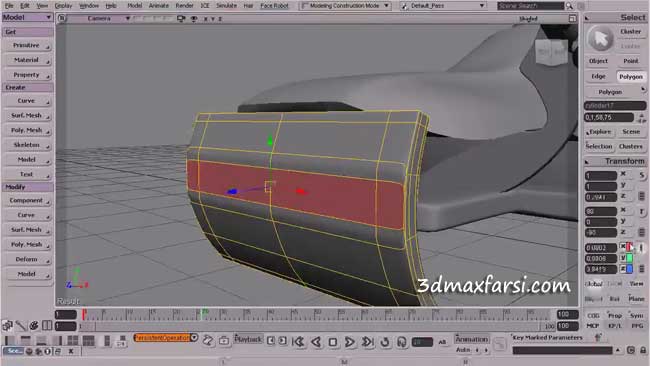Open the Render menu
The image size is (650, 366).
coord(184,6)
